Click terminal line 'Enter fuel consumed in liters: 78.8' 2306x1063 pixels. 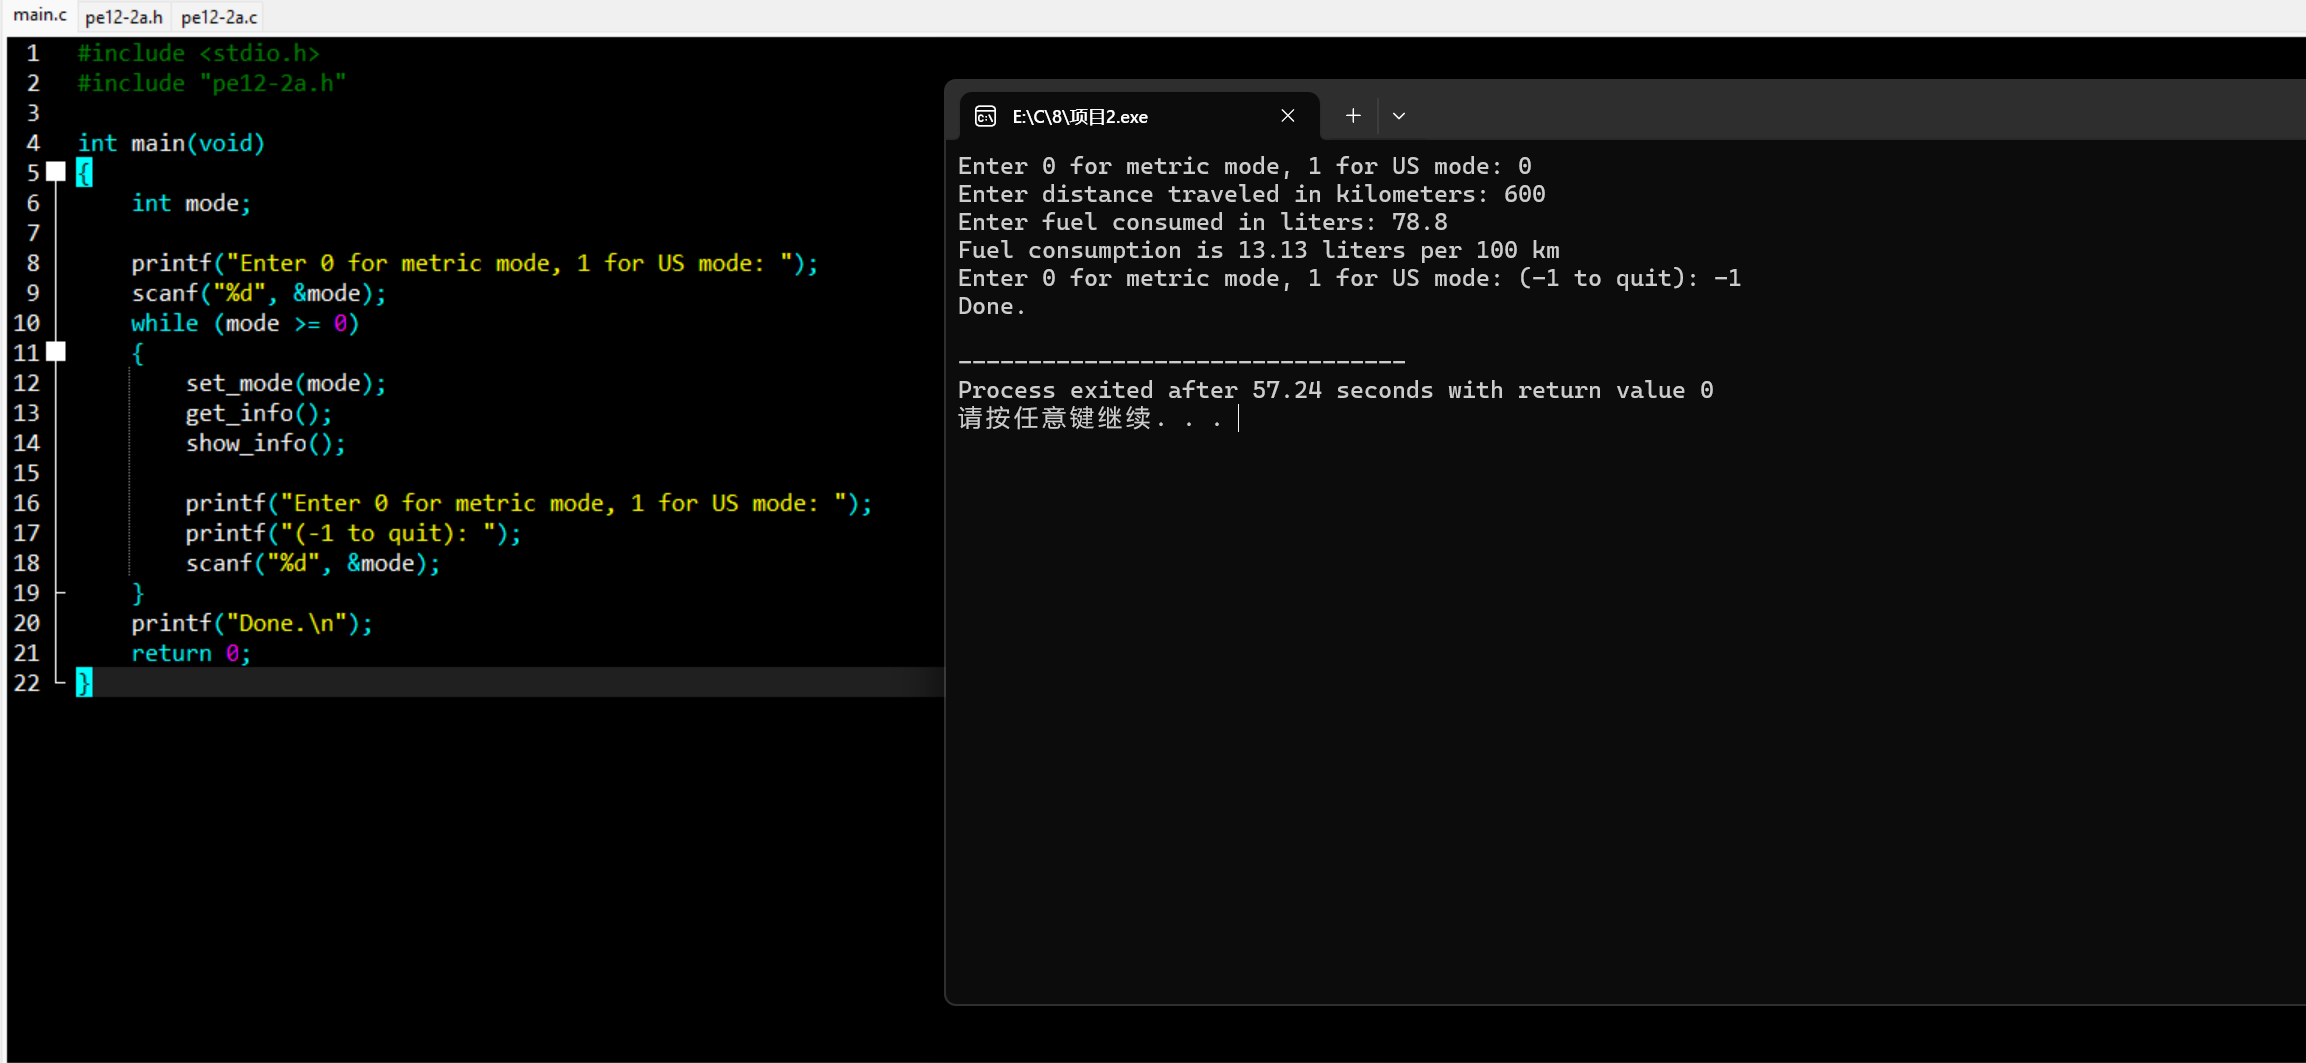click(1203, 222)
